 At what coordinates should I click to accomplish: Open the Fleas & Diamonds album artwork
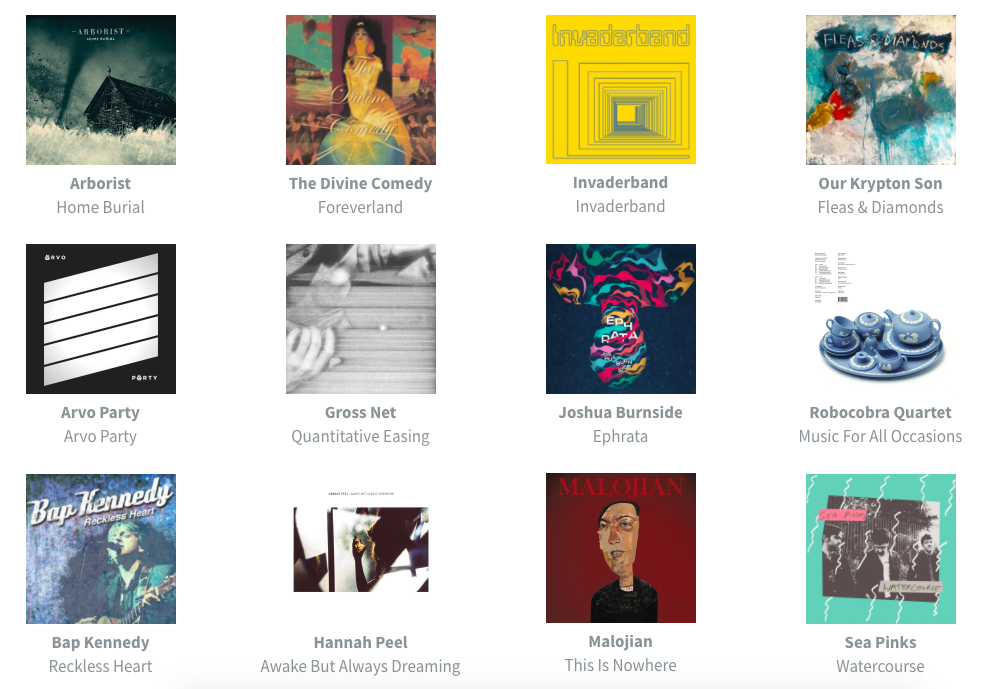point(881,90)
